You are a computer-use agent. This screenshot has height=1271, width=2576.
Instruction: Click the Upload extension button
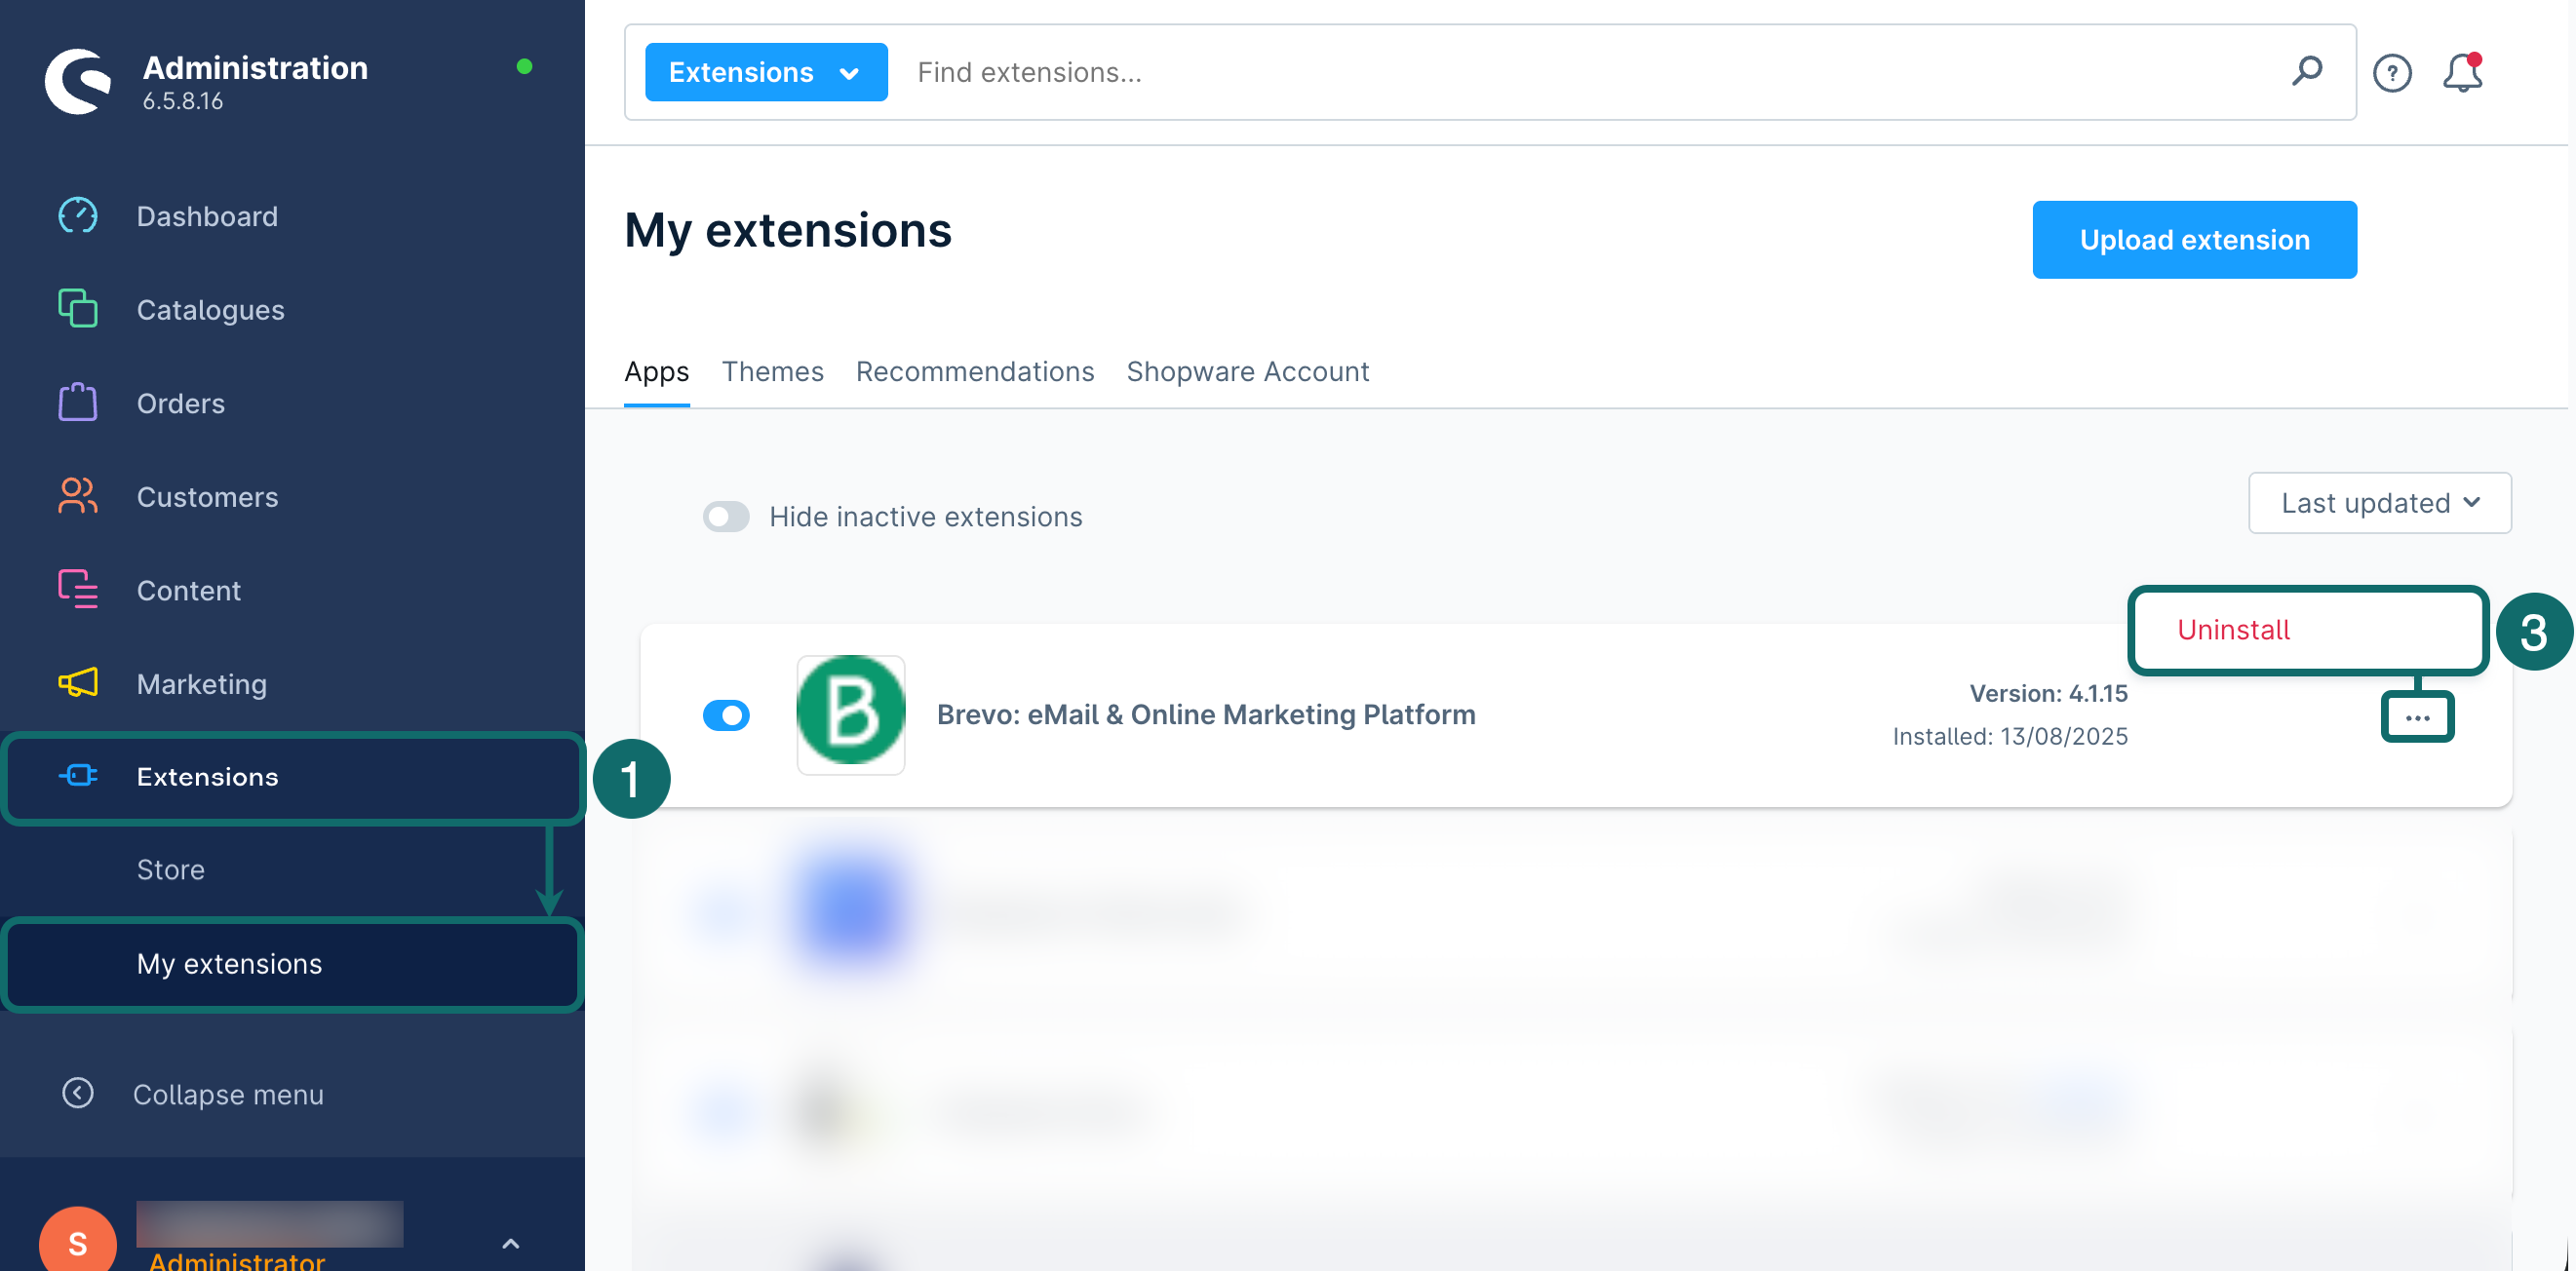tap(2195, 240)
